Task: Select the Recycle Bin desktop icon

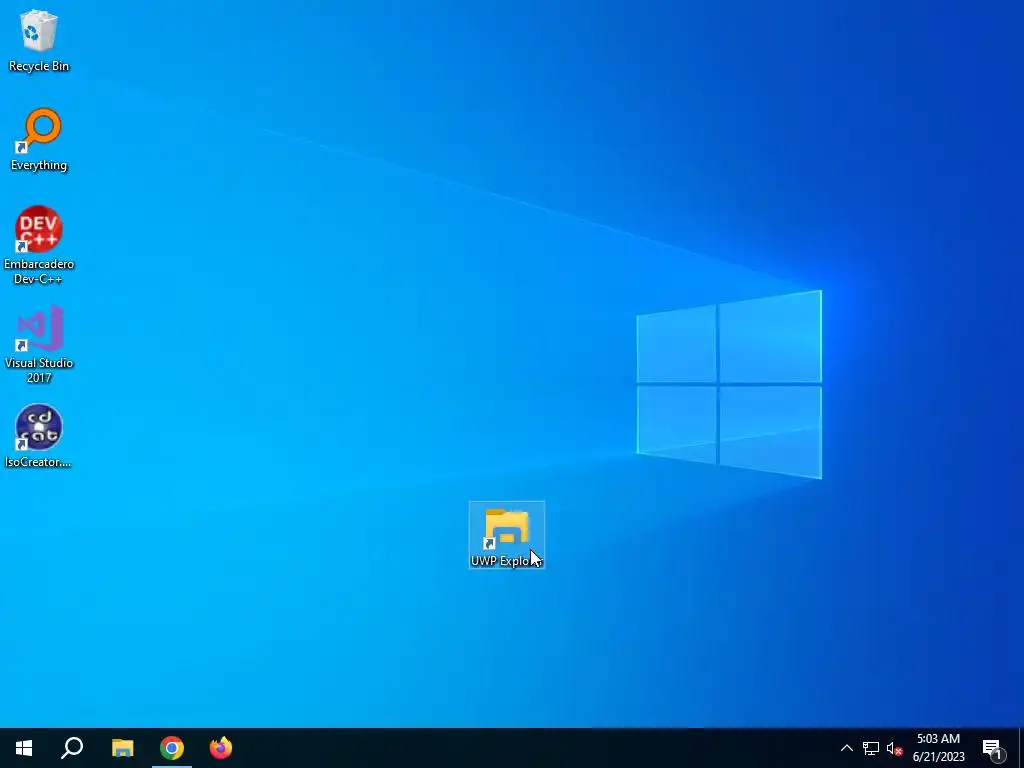Action: (39, 40)
